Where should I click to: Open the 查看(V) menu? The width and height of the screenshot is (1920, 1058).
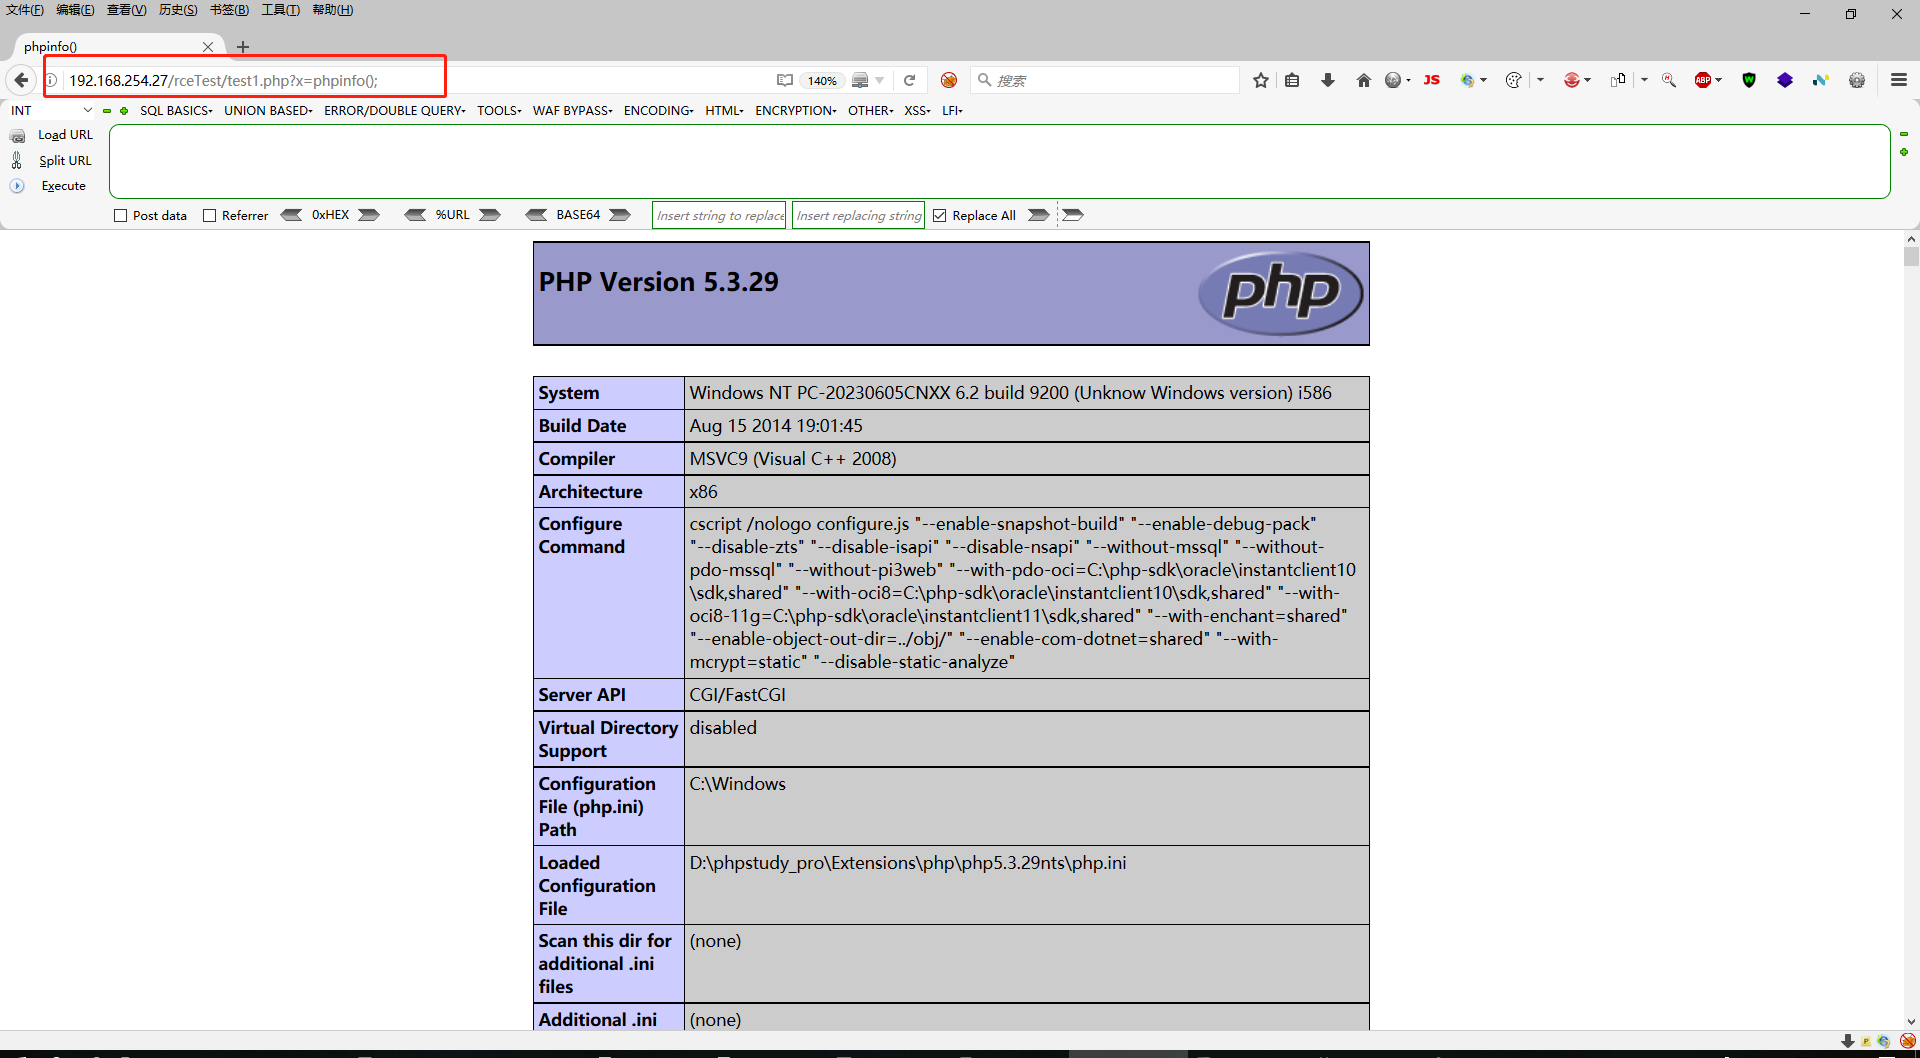coord(127,10)
